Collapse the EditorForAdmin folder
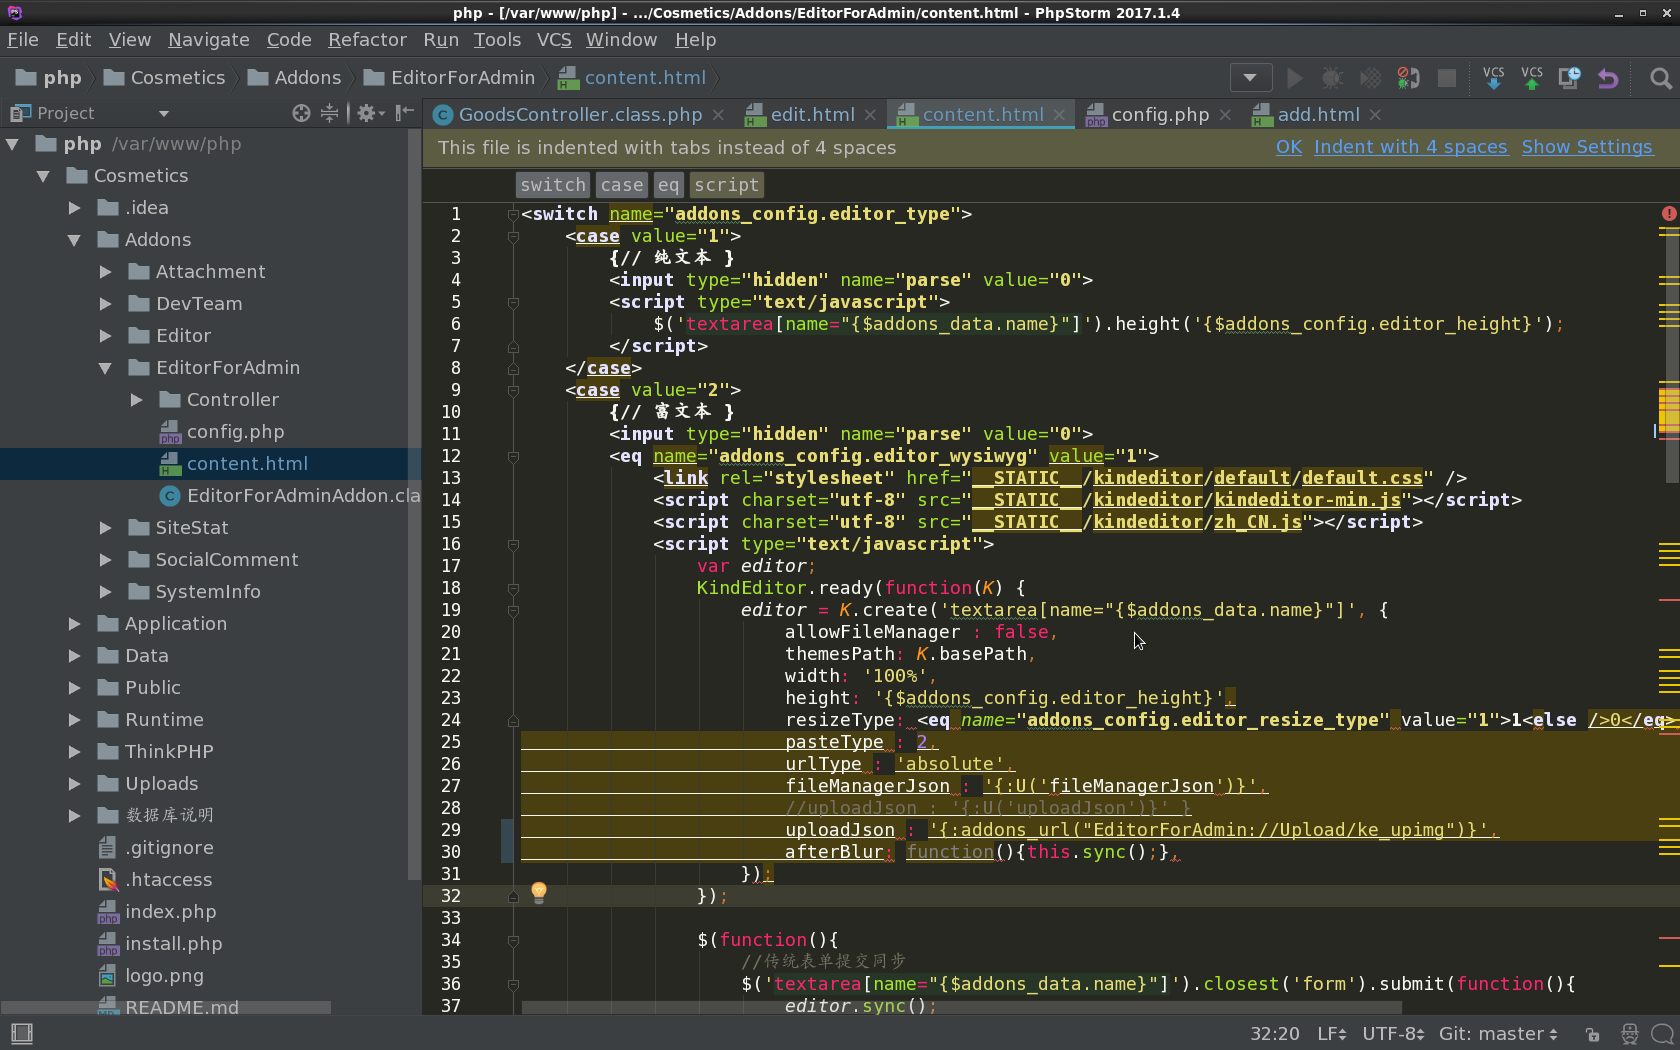Viewport: 1680px width, 1050px height. (x=105, y=368)
